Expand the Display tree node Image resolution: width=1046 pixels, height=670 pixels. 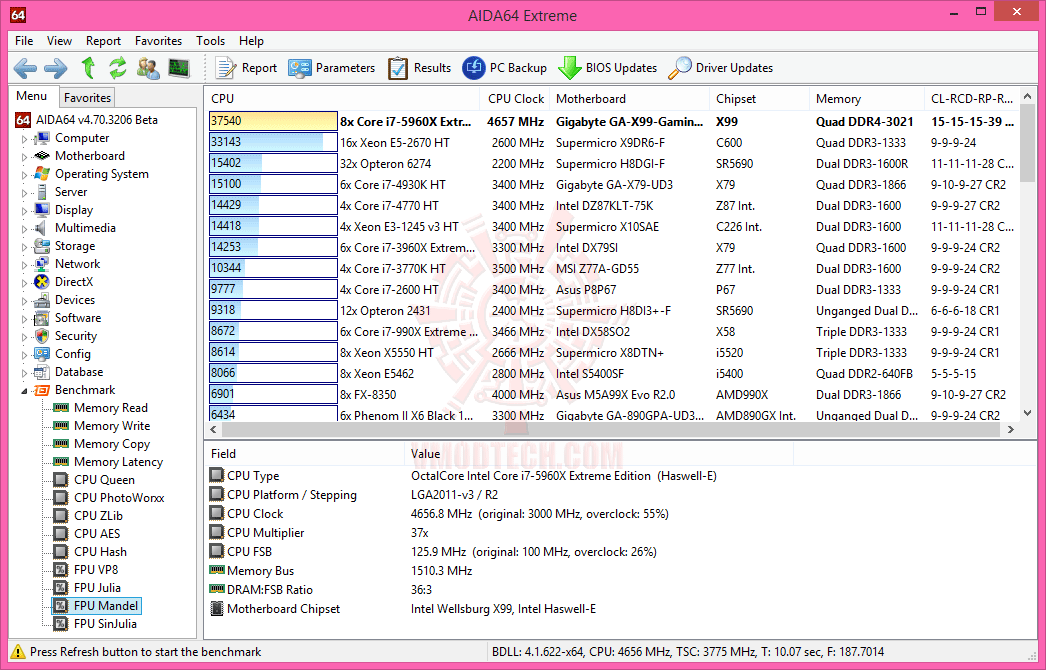point(25,211)
